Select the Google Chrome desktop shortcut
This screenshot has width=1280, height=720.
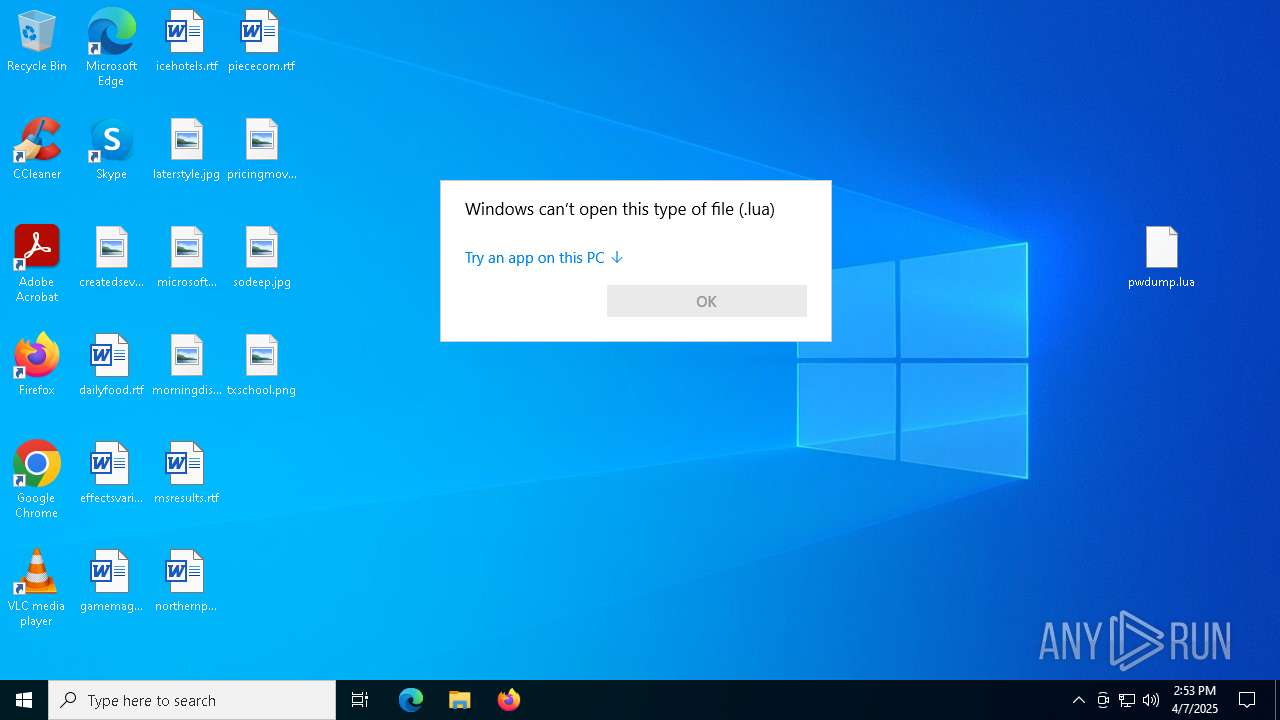[x=37, y=480]
